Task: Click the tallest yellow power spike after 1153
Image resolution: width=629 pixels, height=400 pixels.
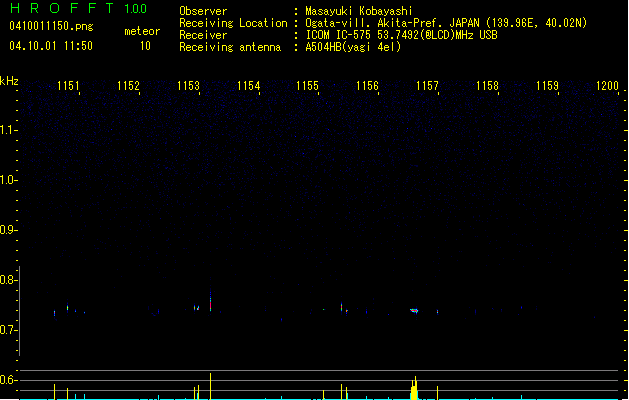Action: (x=210, y=386)
